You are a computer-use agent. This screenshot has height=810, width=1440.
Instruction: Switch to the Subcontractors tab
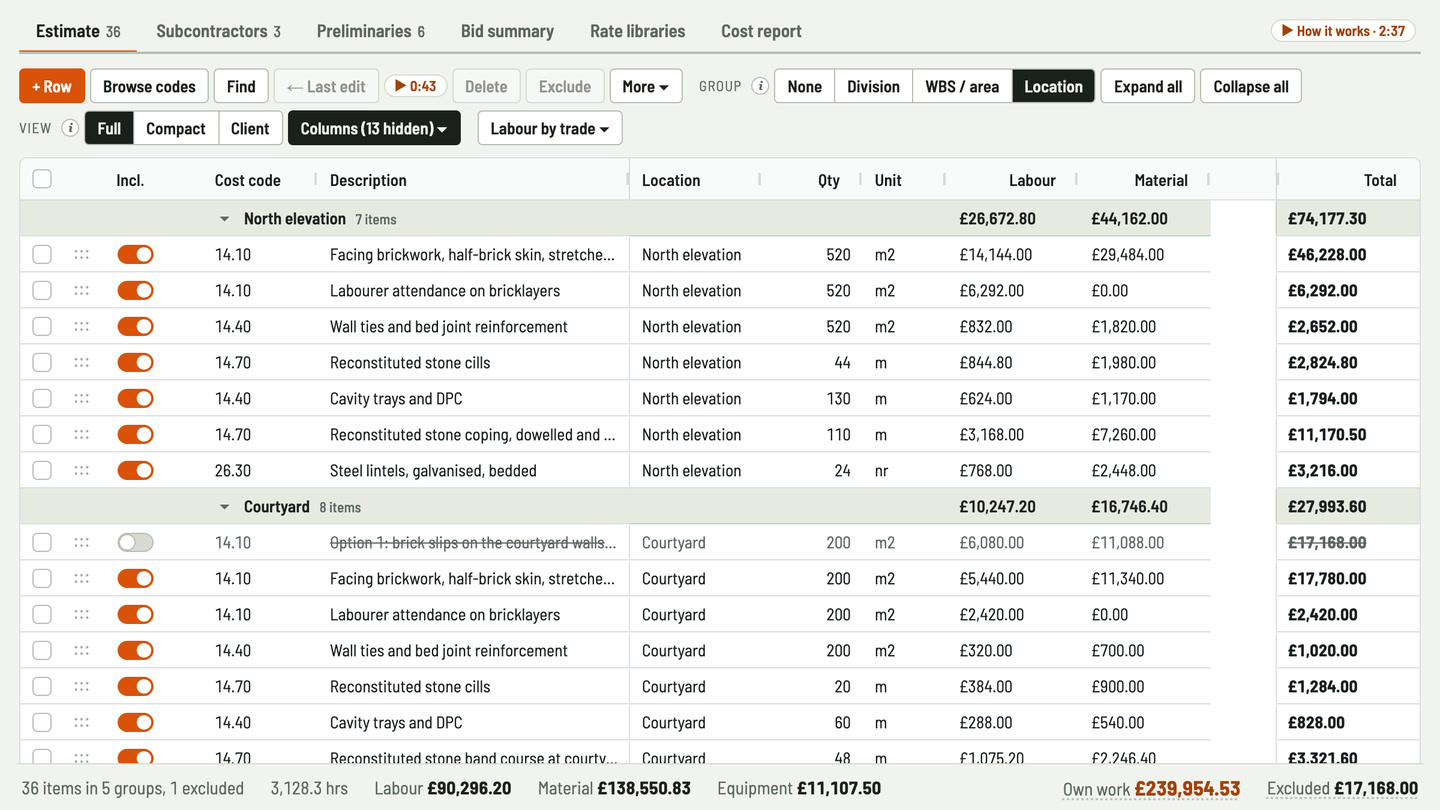click(218, 31)
